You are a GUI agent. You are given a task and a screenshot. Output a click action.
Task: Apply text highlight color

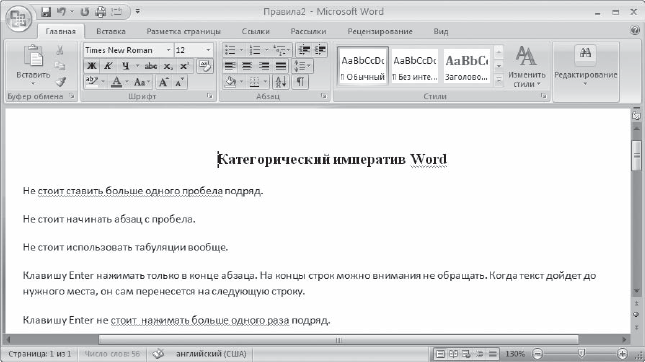tap(91, 82)
